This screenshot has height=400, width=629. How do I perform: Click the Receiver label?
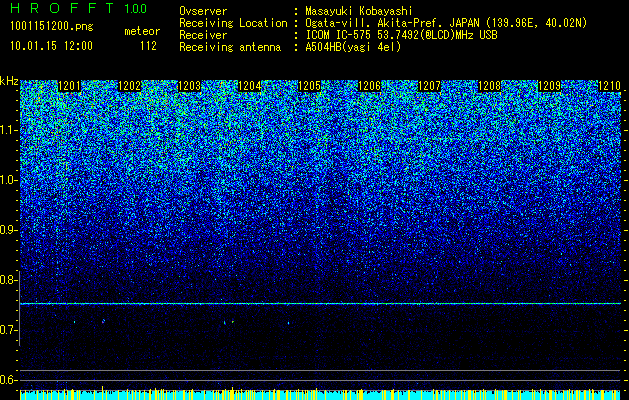203,35
